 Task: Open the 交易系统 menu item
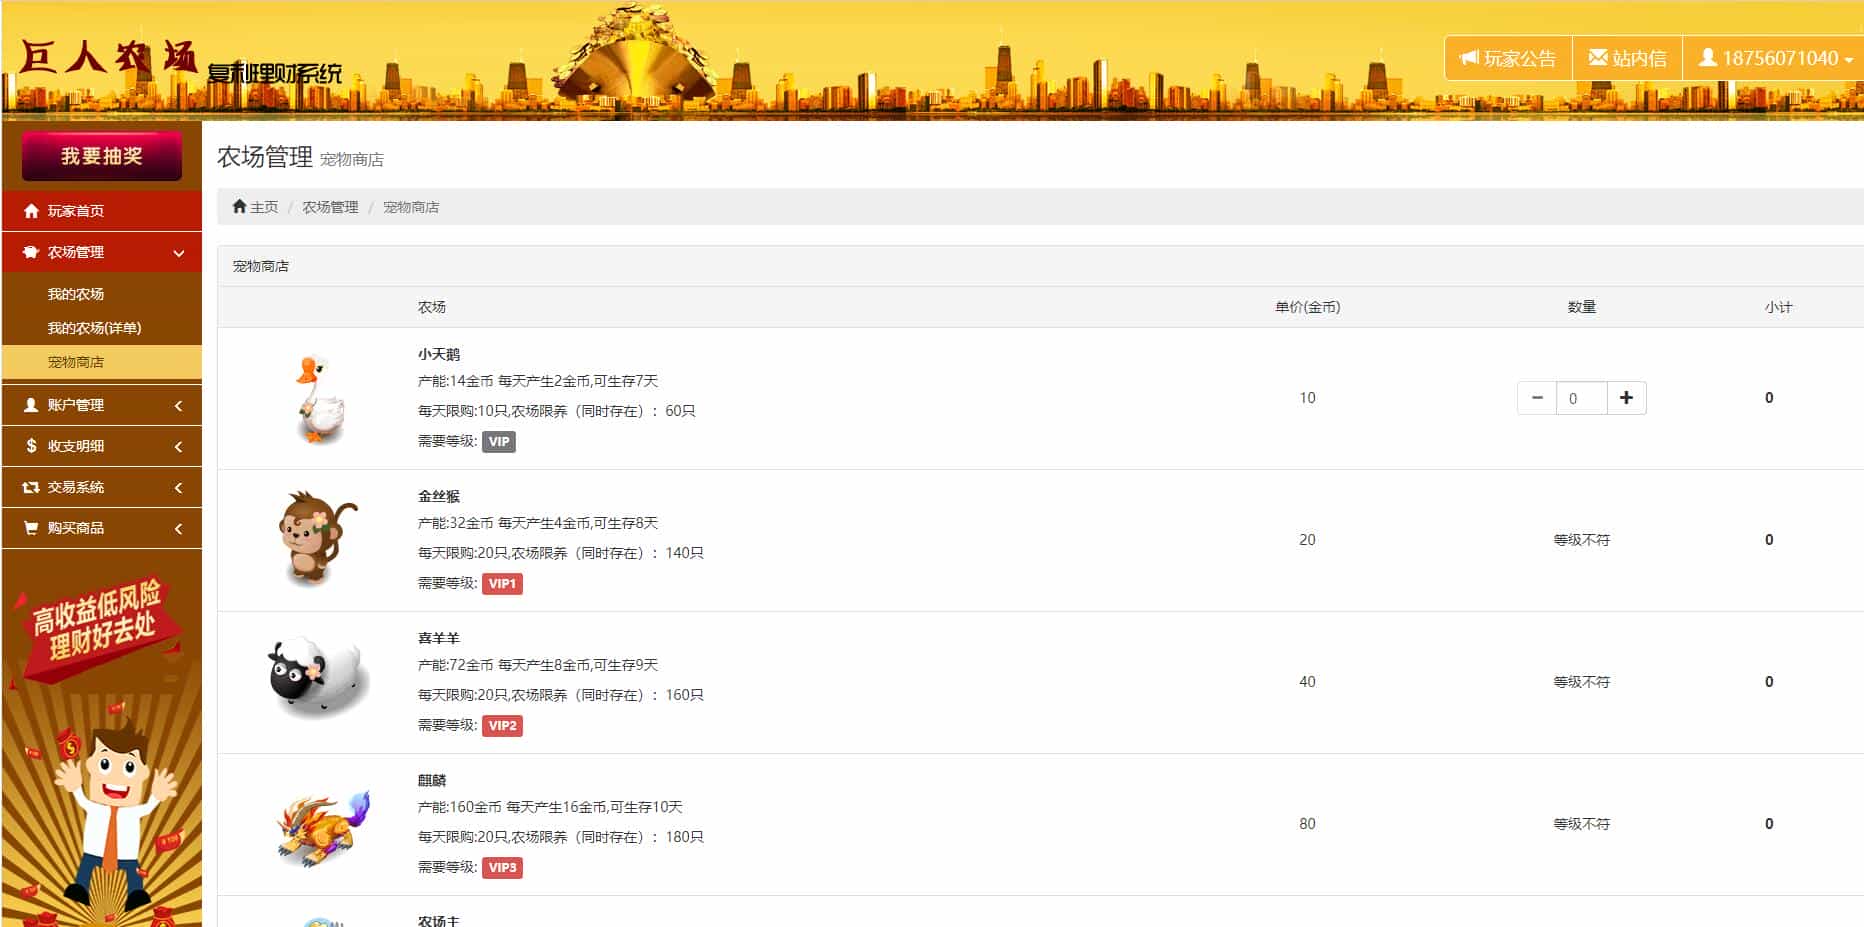(x=102, y=487)
